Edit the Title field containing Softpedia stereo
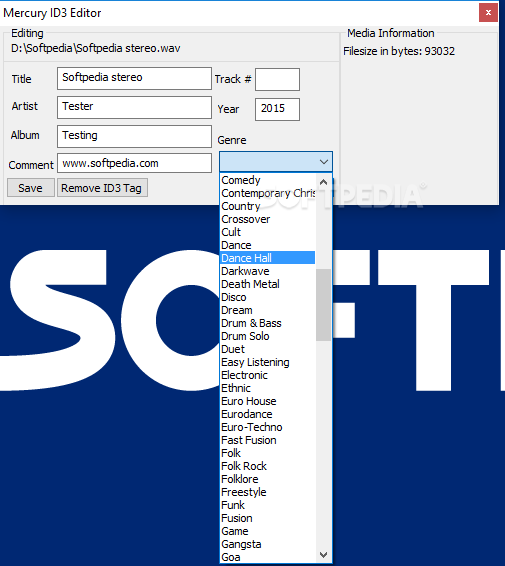The height and width of the screenshot is (566, 505). click(x=134, y=78)
